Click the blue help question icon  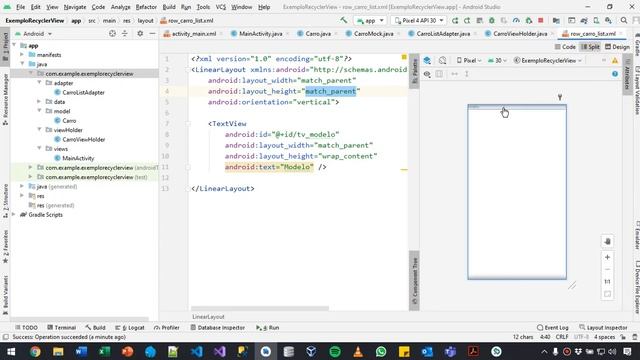click(x=615, y=74)
